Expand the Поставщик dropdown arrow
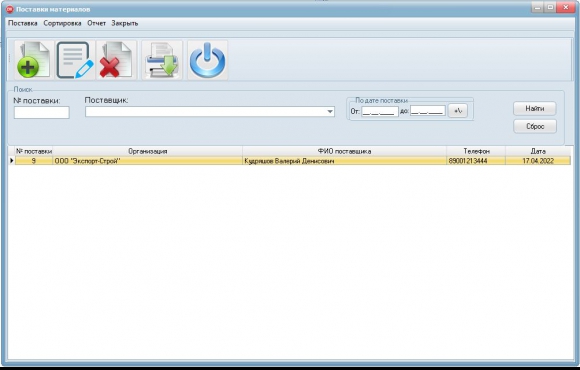580x370 pixels. (330, 111)
